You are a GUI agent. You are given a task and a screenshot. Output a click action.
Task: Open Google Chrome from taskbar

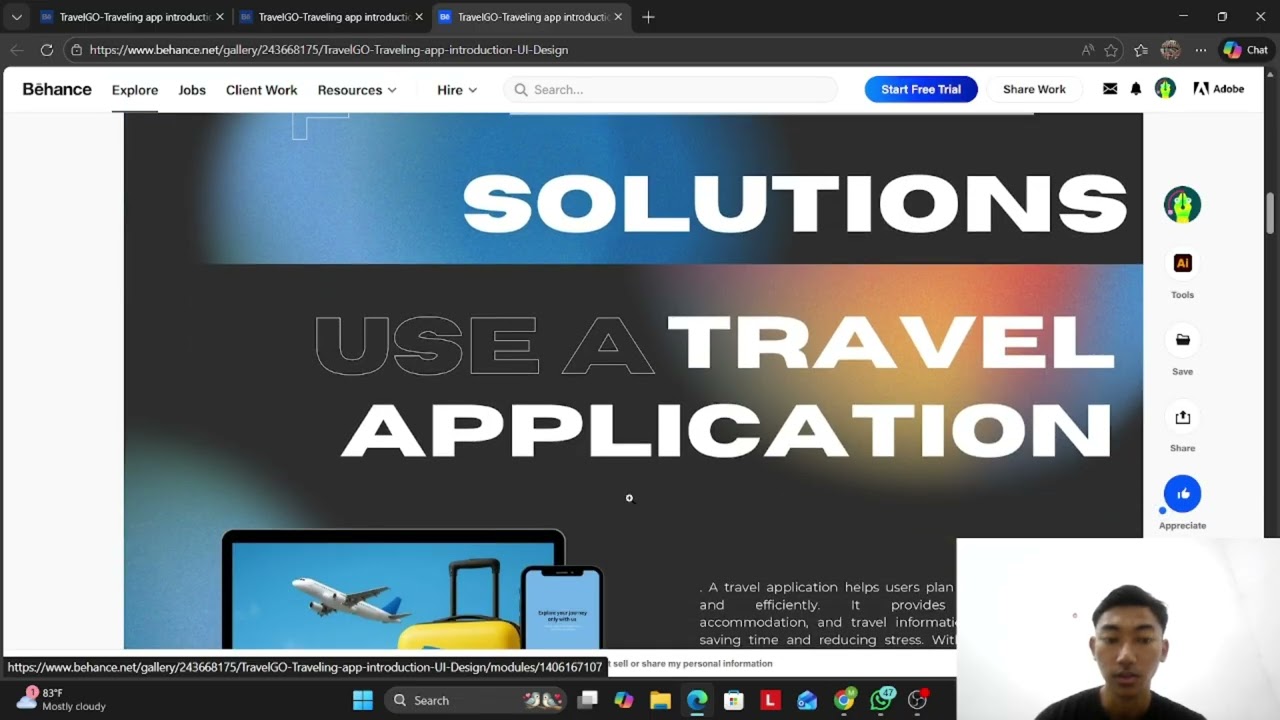(x=844, y=700)
